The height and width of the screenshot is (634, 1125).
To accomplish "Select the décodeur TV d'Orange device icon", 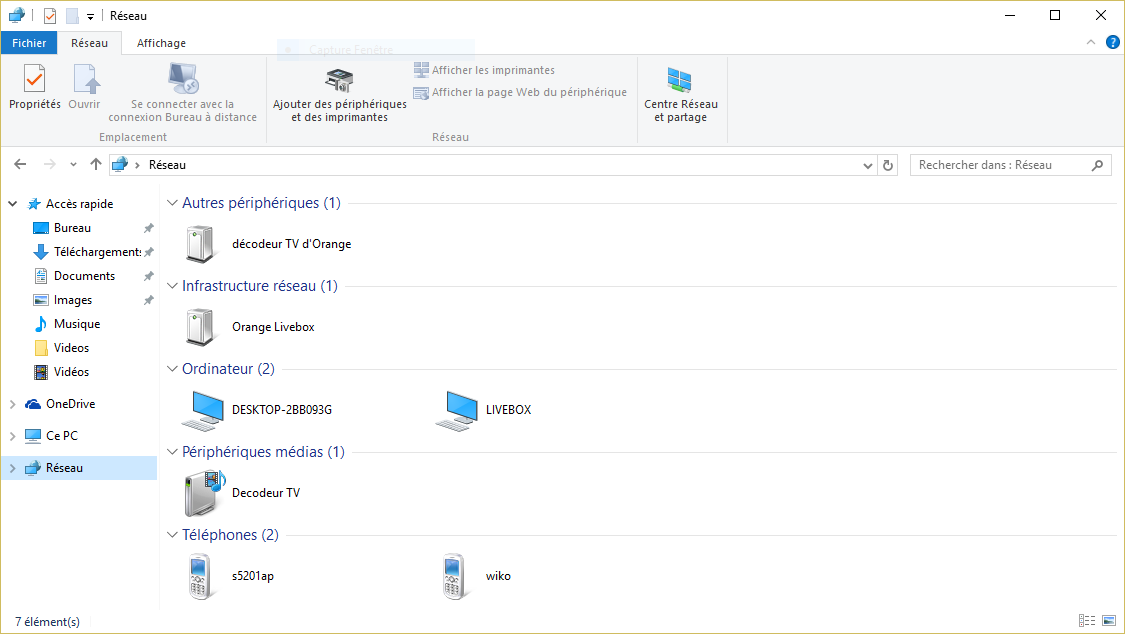I will pos(200,244).
